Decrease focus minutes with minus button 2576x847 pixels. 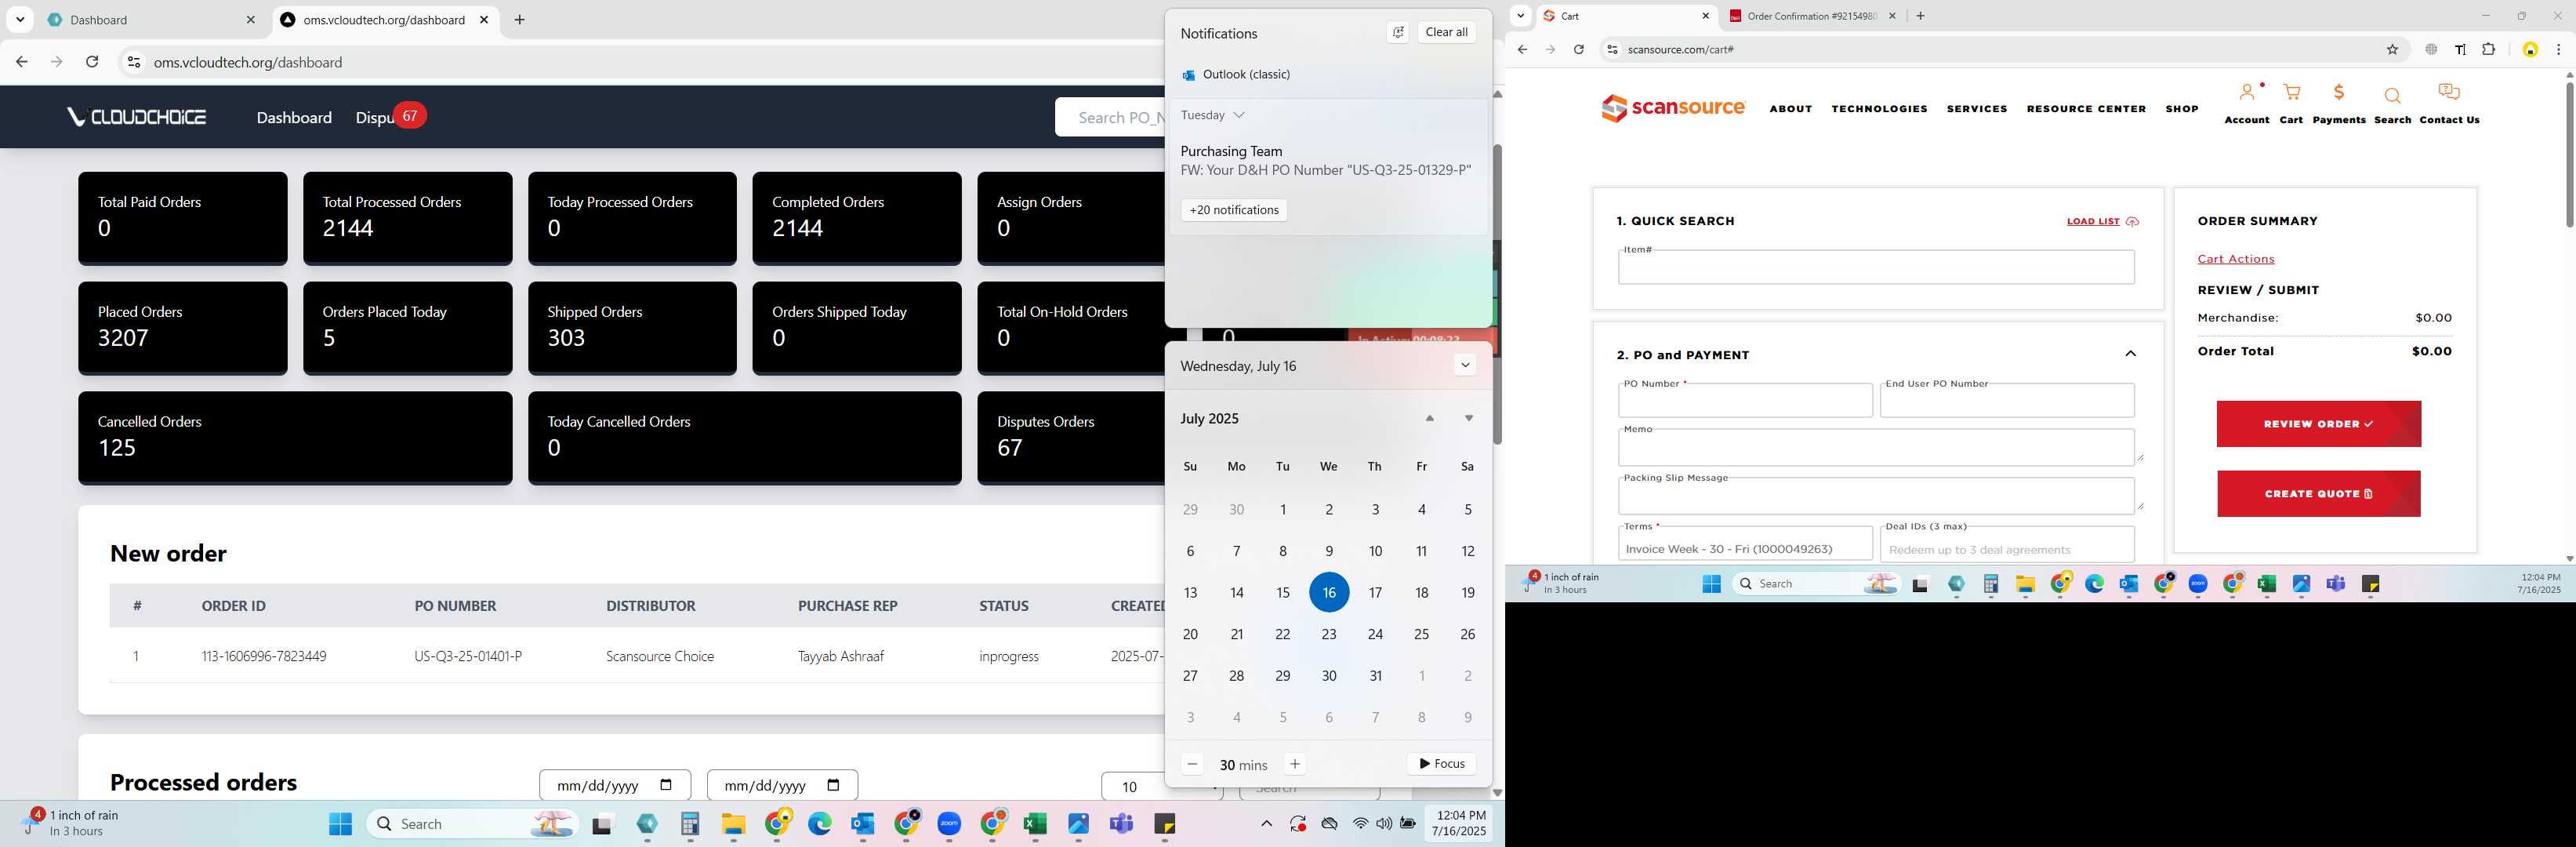(1191, 764)
